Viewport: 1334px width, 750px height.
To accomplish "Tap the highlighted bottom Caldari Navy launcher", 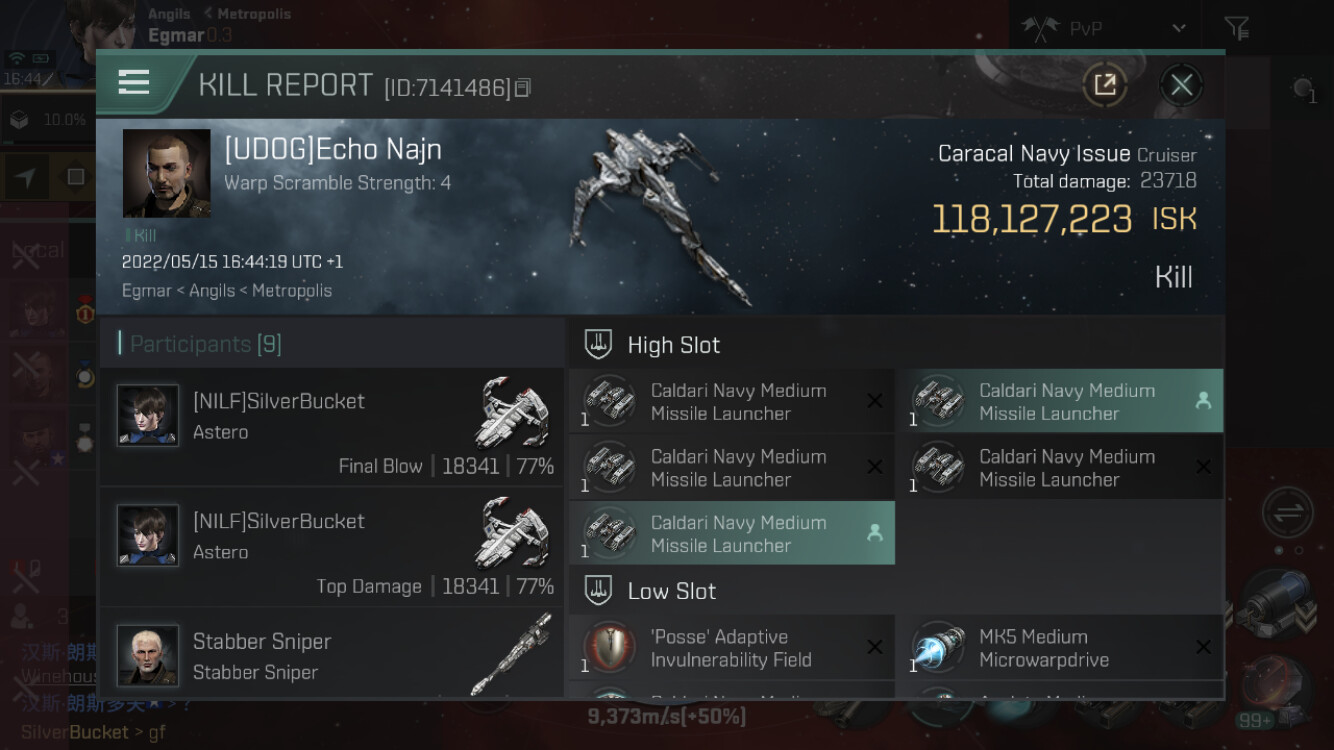I will pos(732,534).
